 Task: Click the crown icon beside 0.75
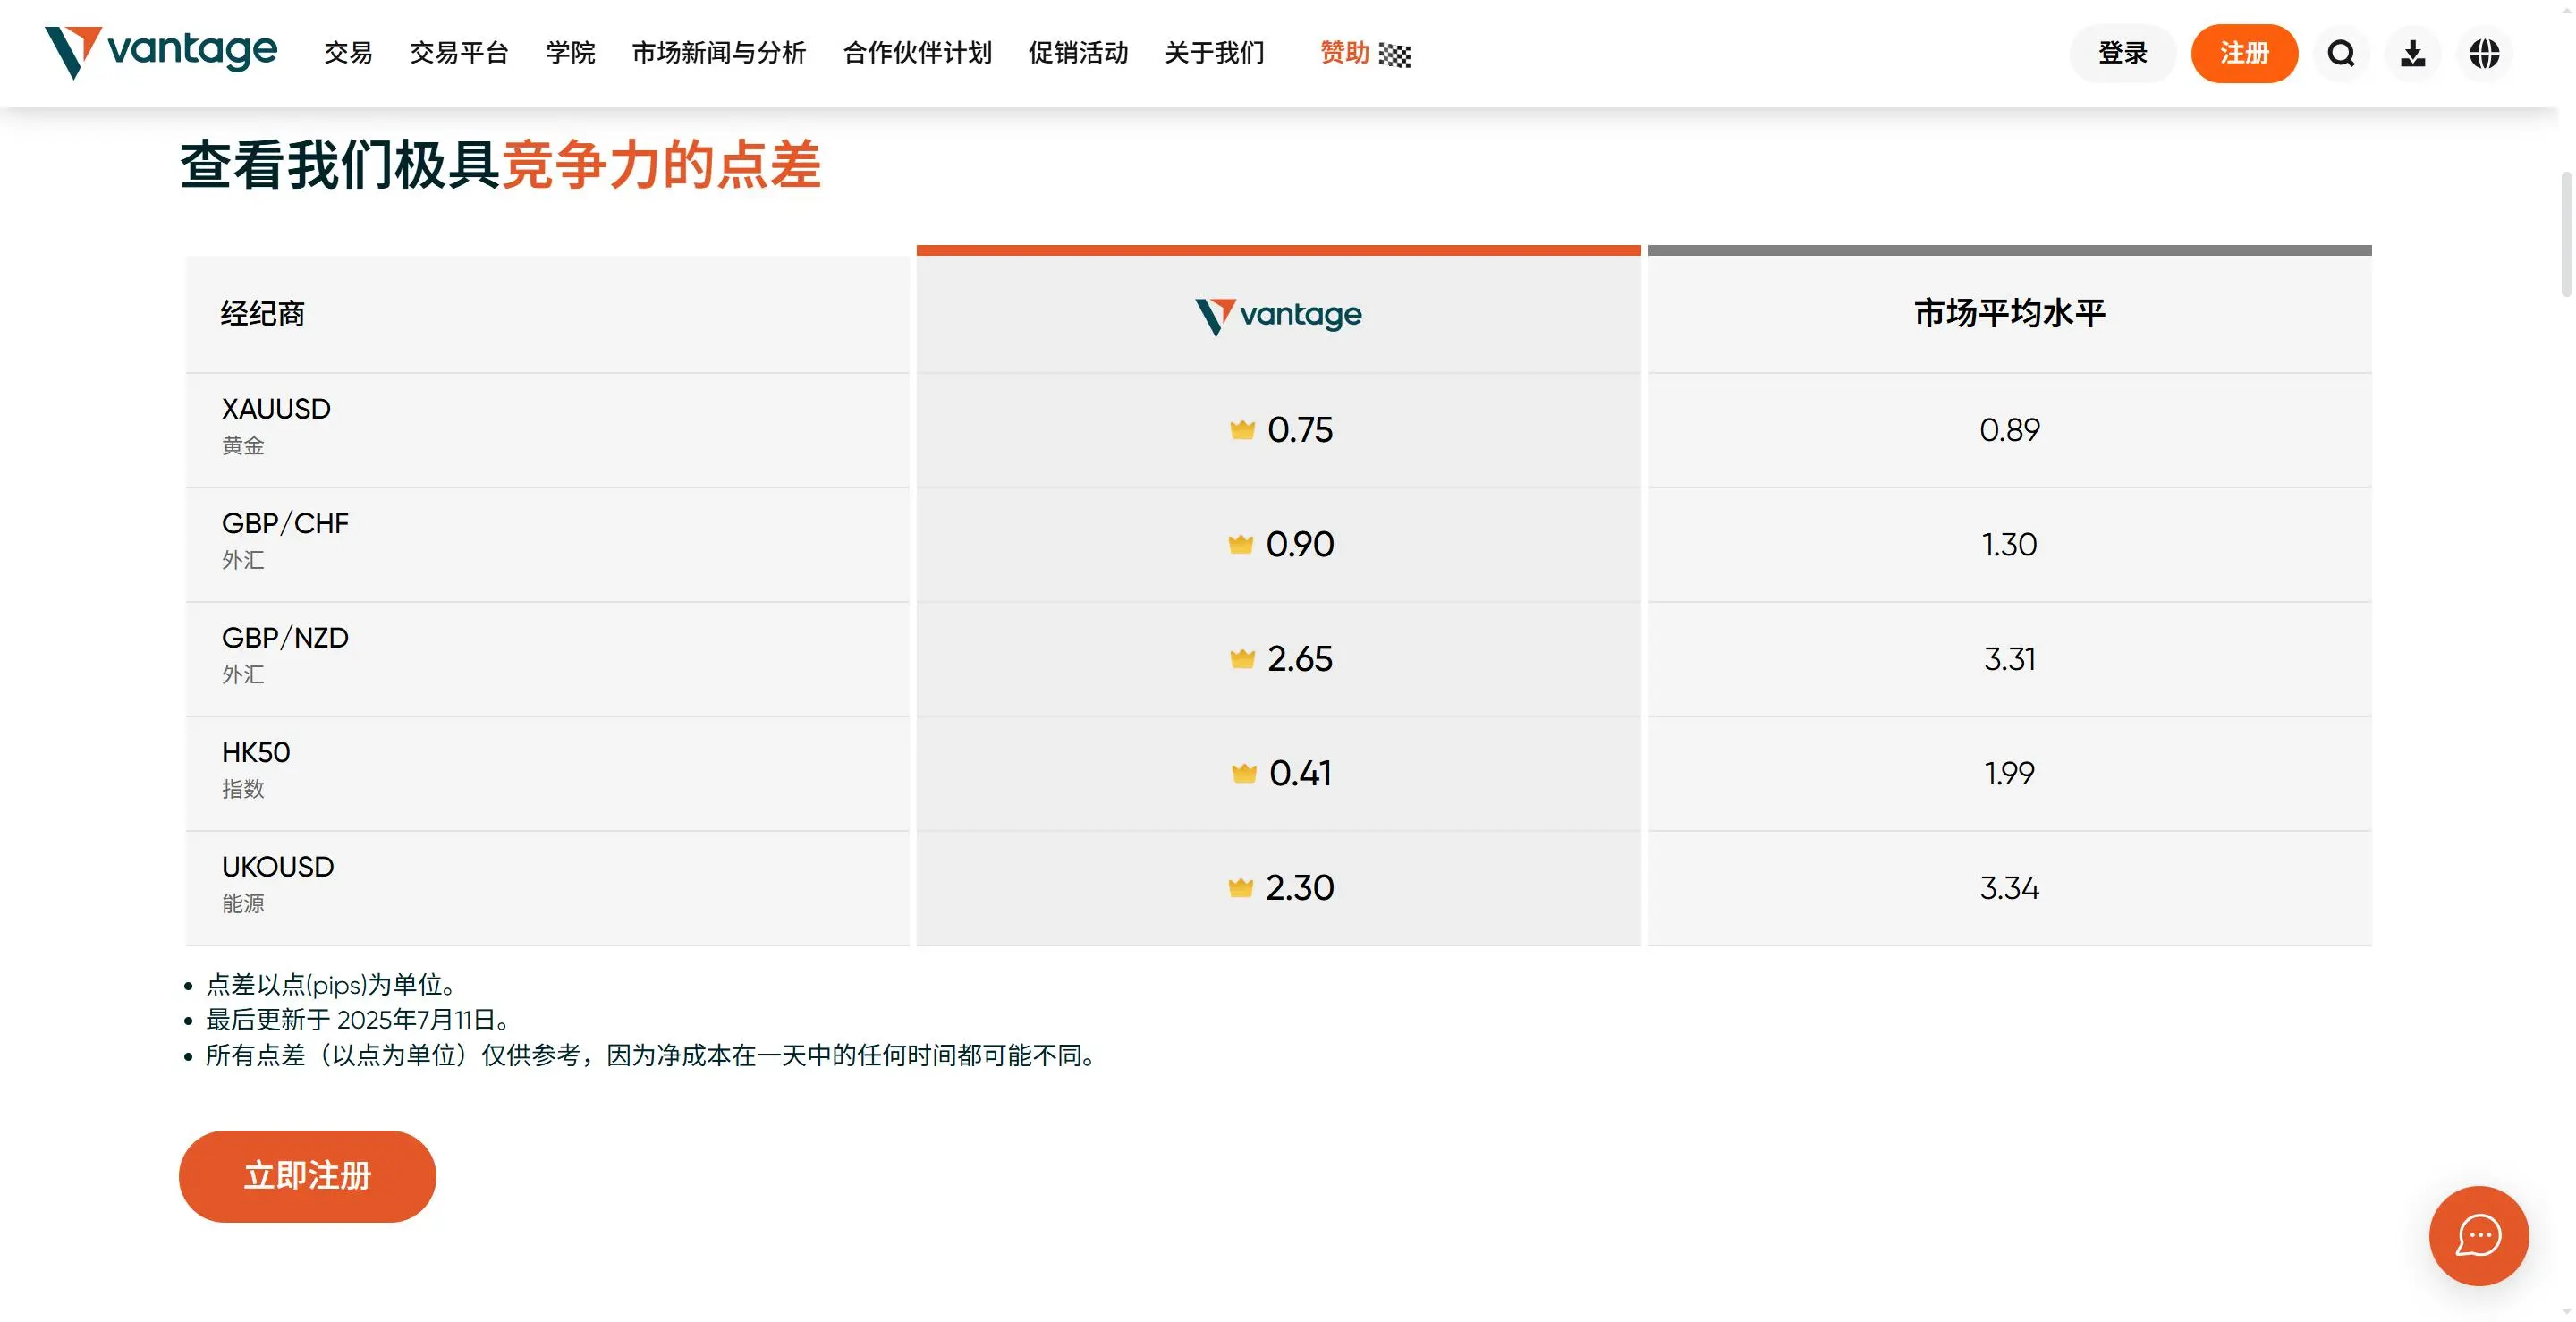click(1242, 430)
